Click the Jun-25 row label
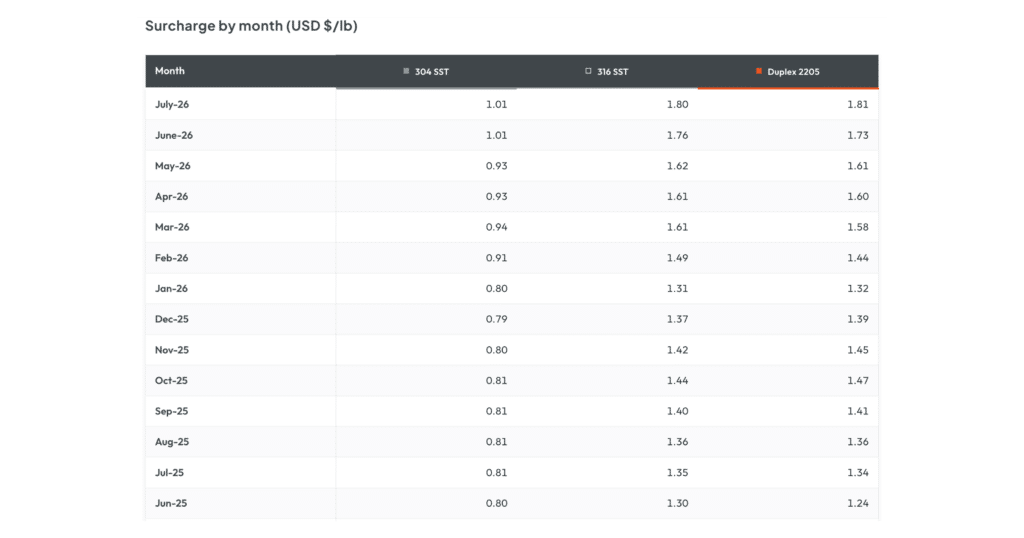 pyautogui.click(x=171, y=503)
